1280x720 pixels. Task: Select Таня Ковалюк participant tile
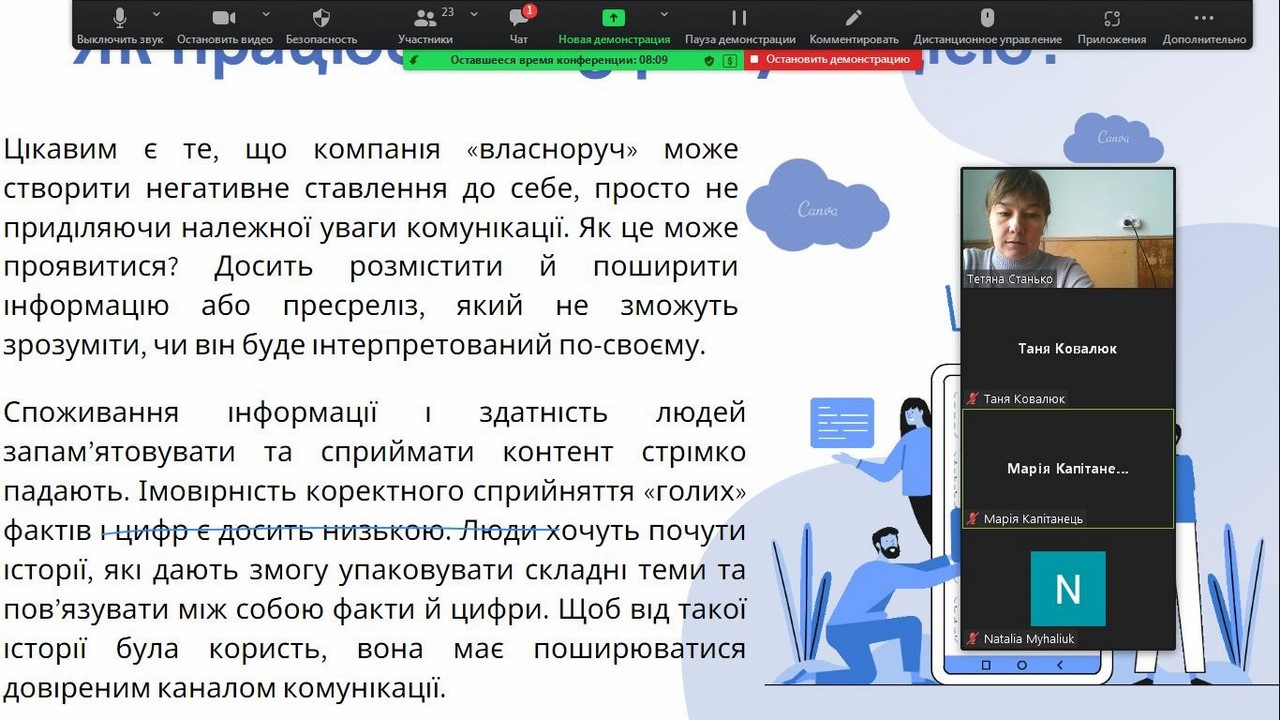tap(1068, 348)
